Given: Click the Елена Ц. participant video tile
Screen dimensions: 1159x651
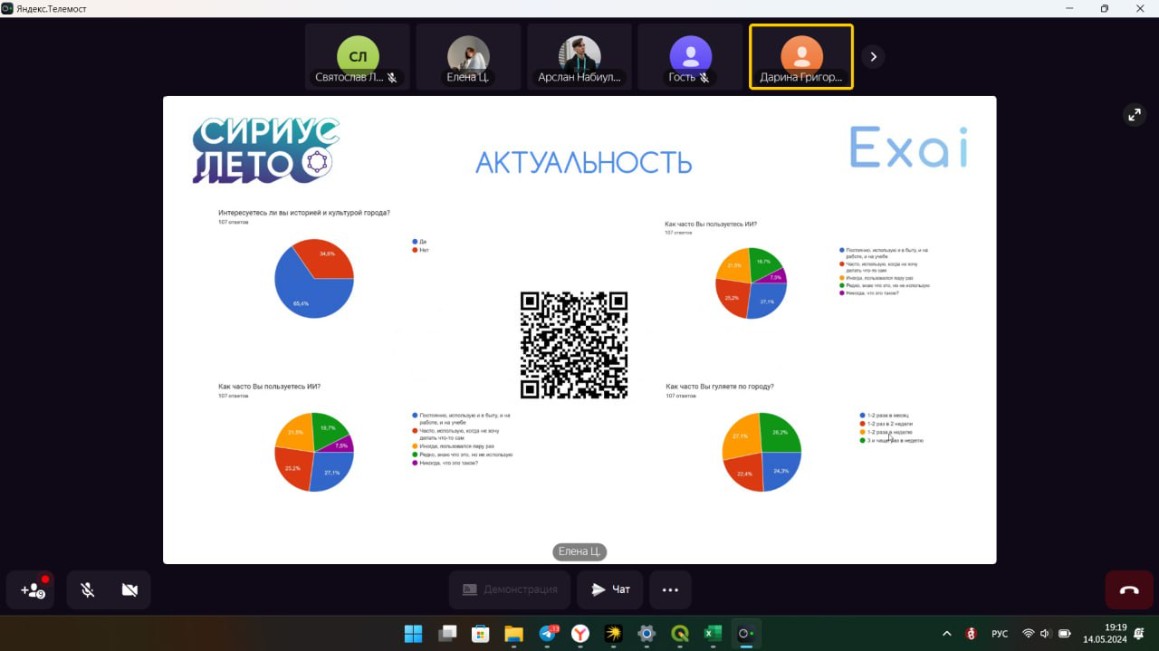Looking at the screenshot, I should [468, 57].
